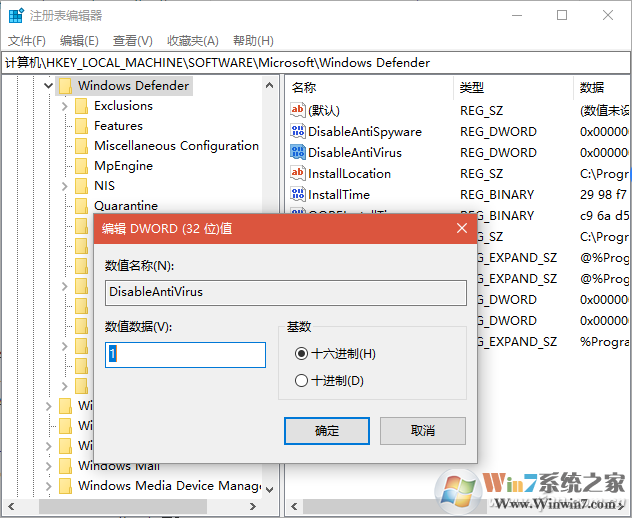Select the Quarantine tree item label
632x518 pixels.
[x=126, y=206]
